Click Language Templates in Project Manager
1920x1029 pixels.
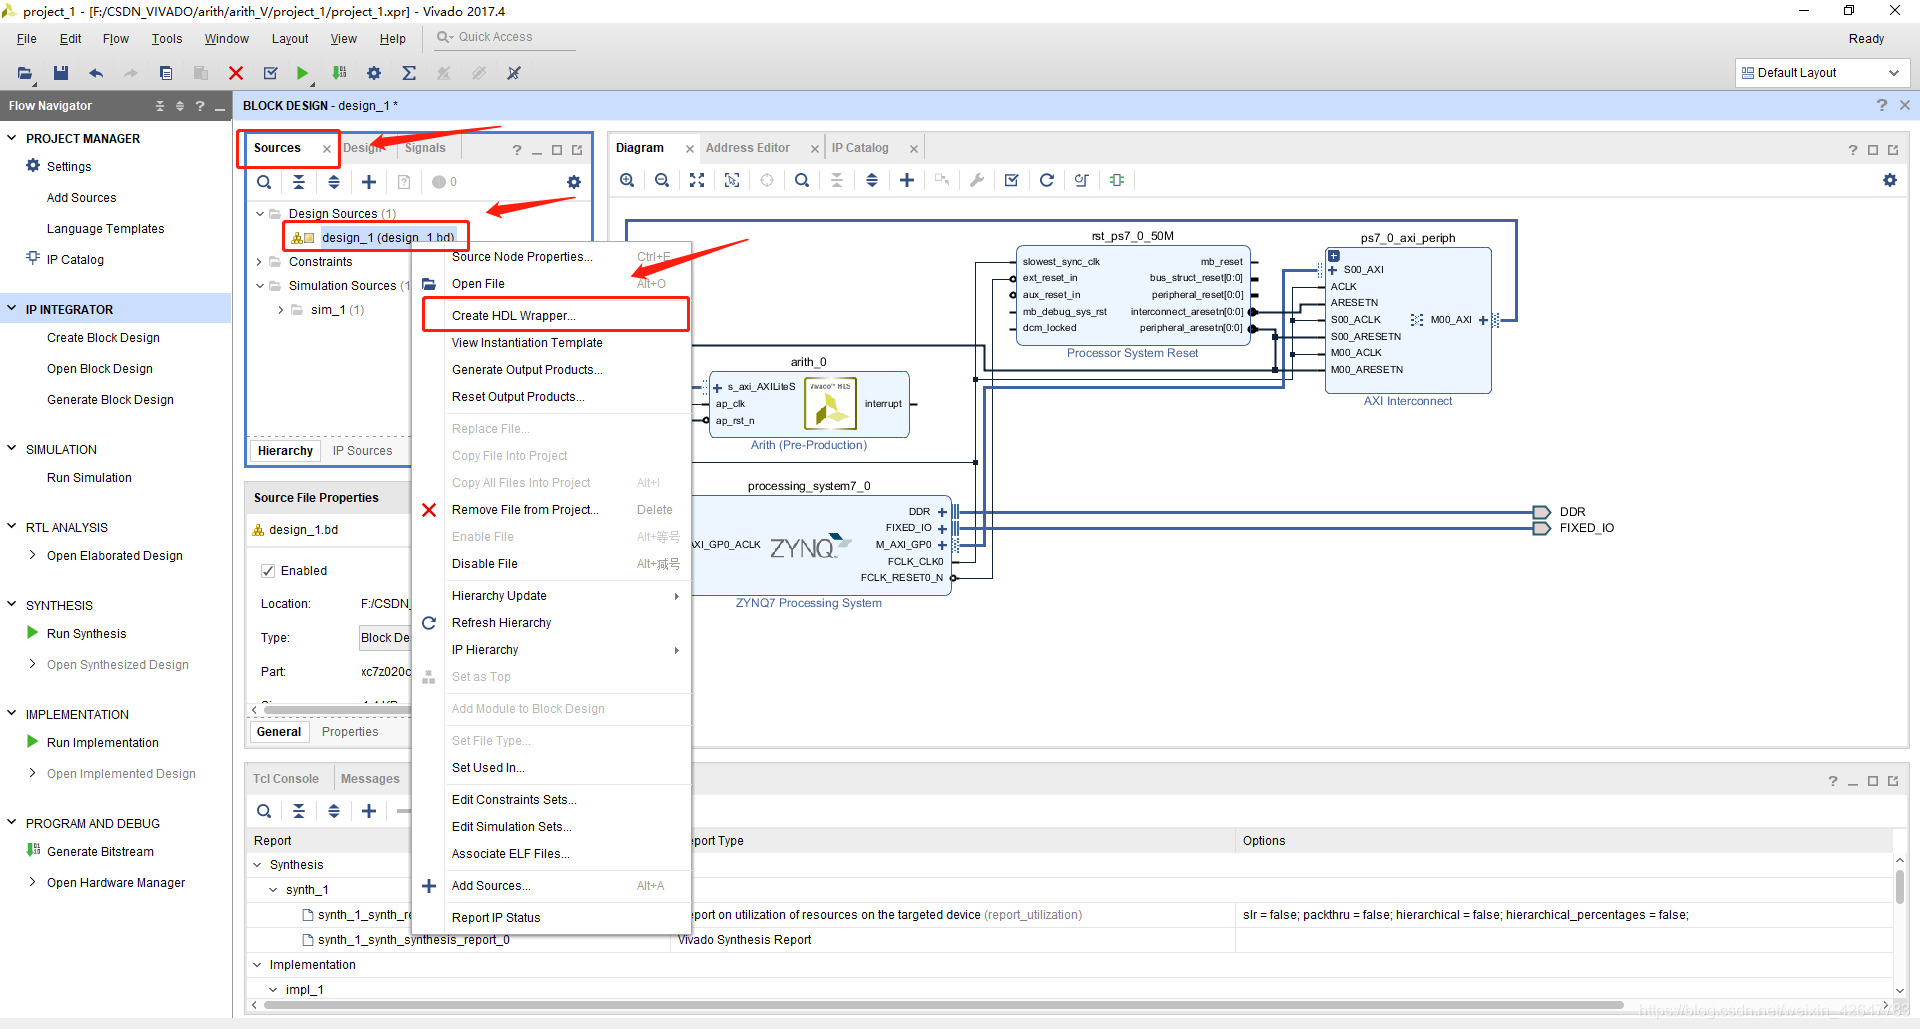pos(105,229)
